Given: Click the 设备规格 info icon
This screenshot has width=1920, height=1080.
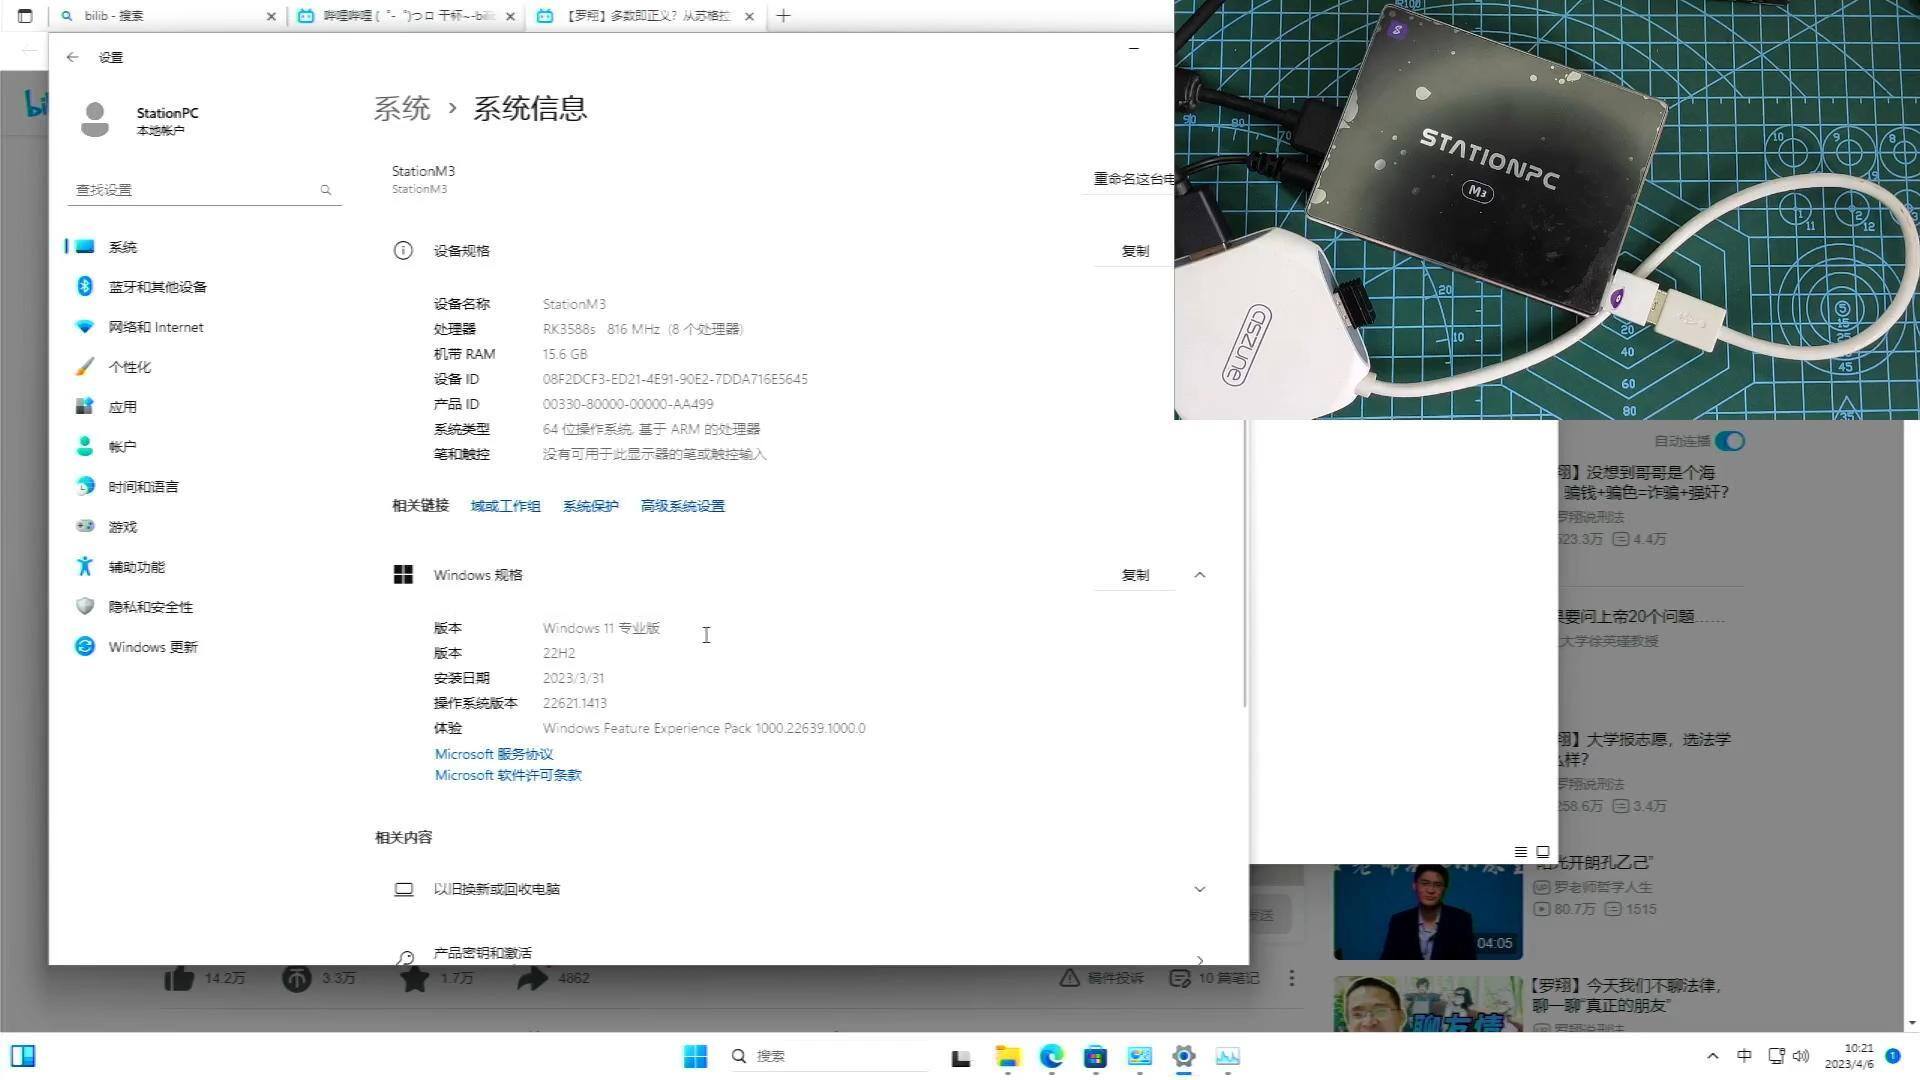Looking at the screenshot, I should click(x=403, y=251).
